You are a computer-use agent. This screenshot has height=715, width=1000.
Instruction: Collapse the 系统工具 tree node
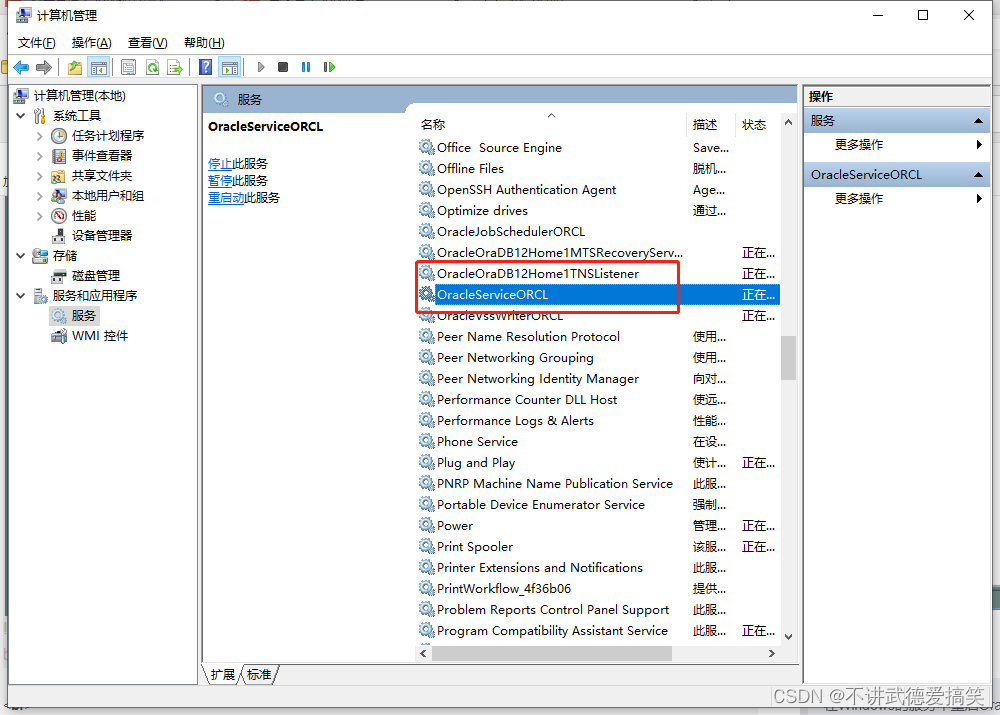coord(21,115)
